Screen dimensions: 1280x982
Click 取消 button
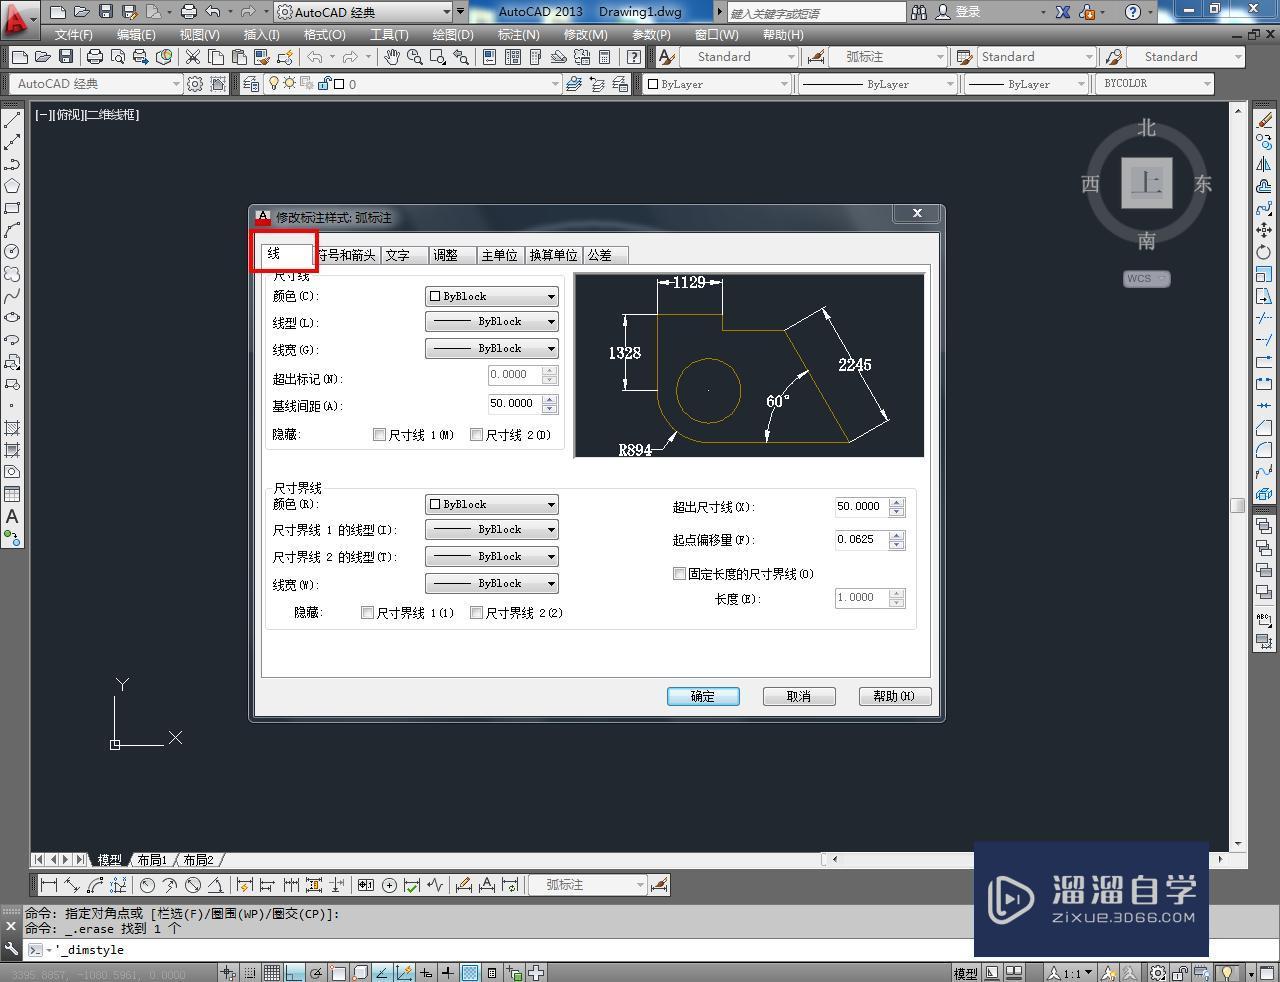tap(799, 696)
